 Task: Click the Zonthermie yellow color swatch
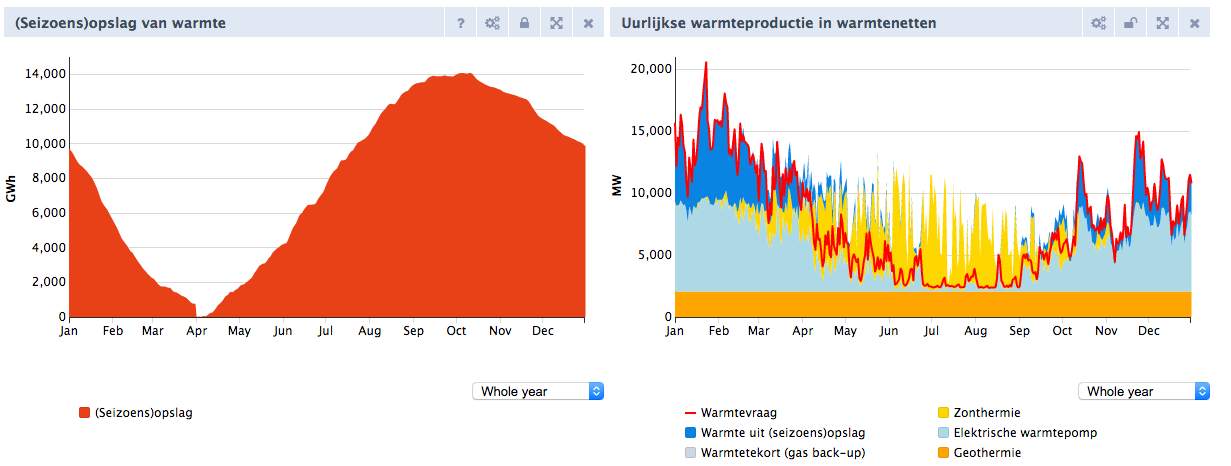point(943,412)
